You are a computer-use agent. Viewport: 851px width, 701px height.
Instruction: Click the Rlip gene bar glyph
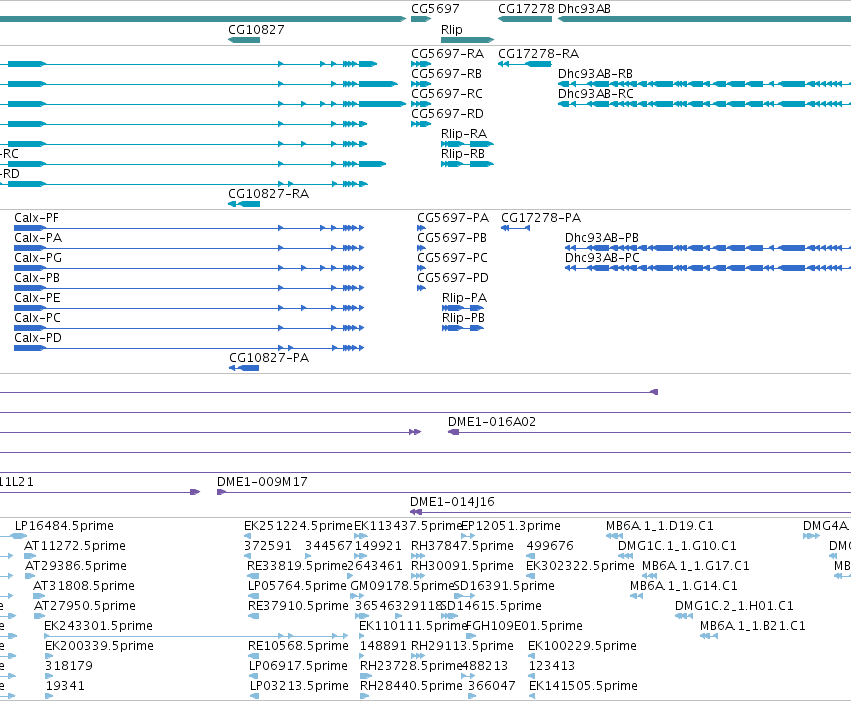tap(467, 40)
